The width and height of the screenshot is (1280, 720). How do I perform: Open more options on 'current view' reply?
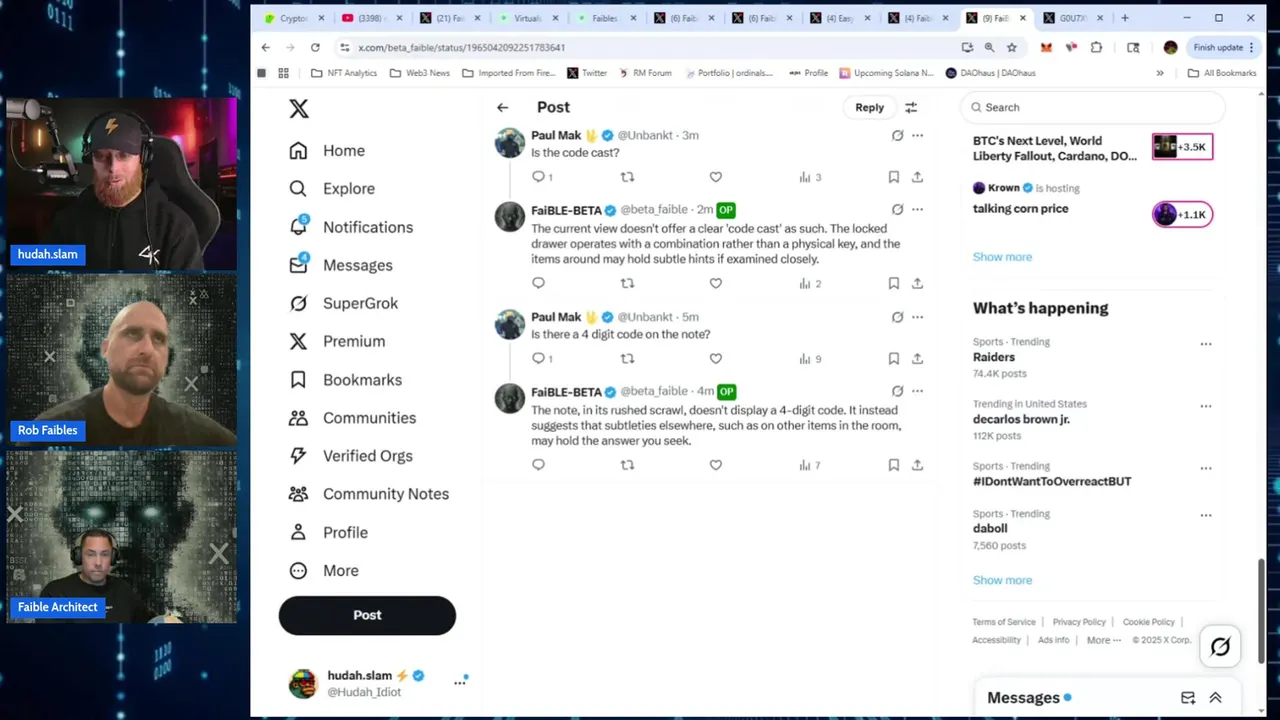(917, 209)
